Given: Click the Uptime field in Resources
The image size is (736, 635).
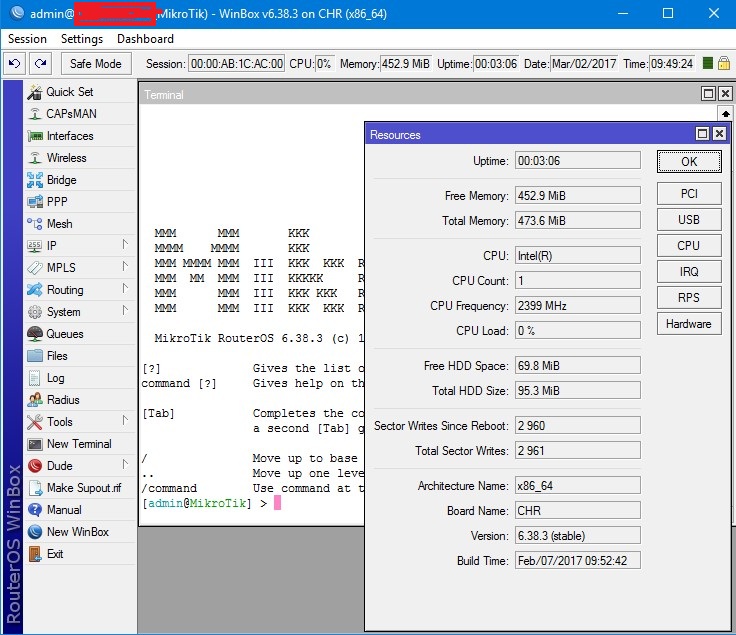Looking at the screenshot, I should 578,161.
